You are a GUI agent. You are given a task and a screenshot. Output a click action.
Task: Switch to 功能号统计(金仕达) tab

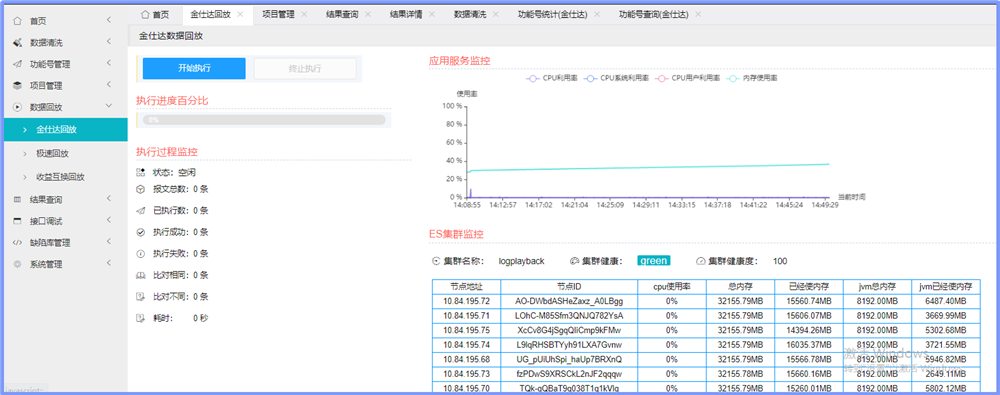552,14
